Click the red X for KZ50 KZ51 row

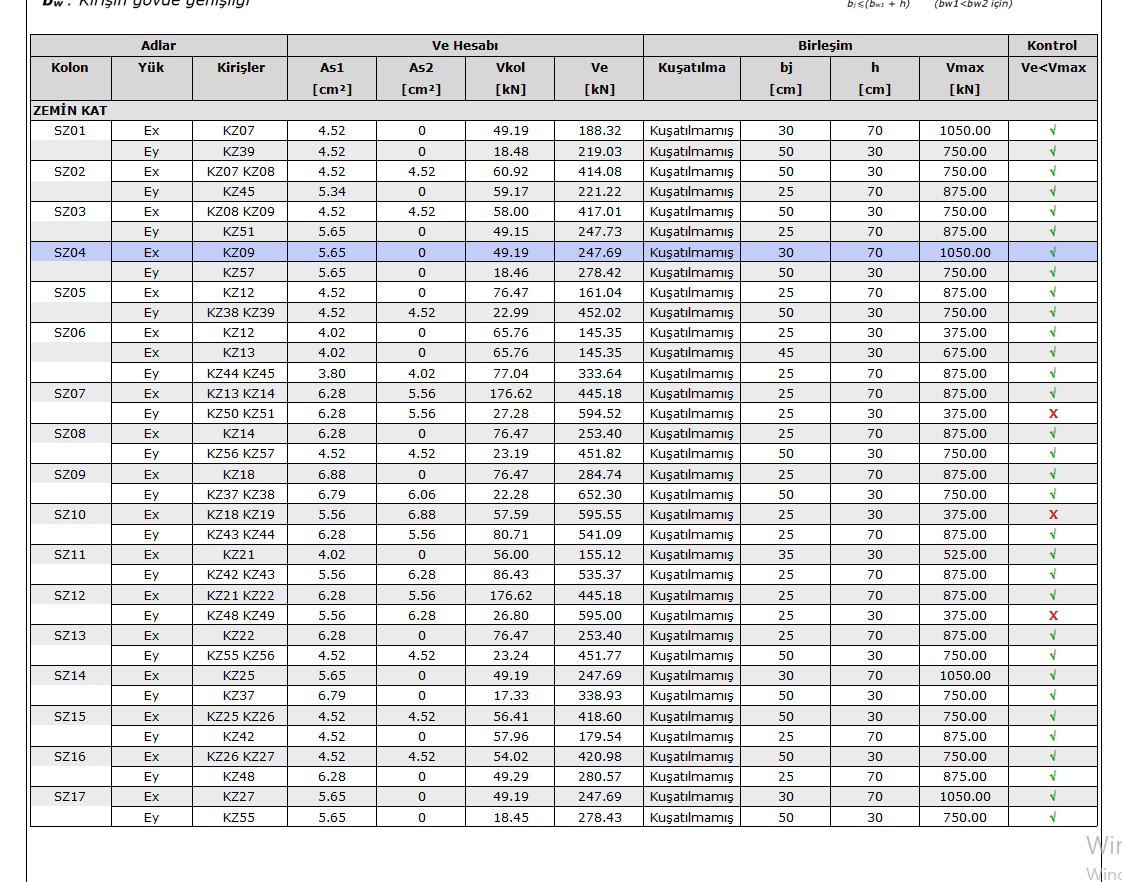1053,413
